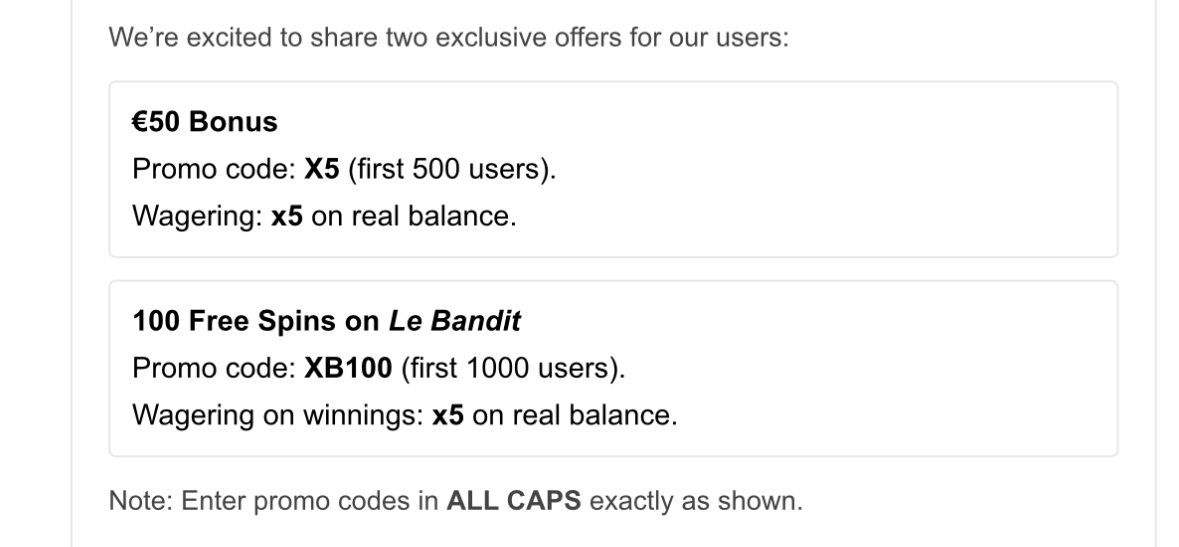Click the intro sentence about two exclusive offers

pos(448,43)
